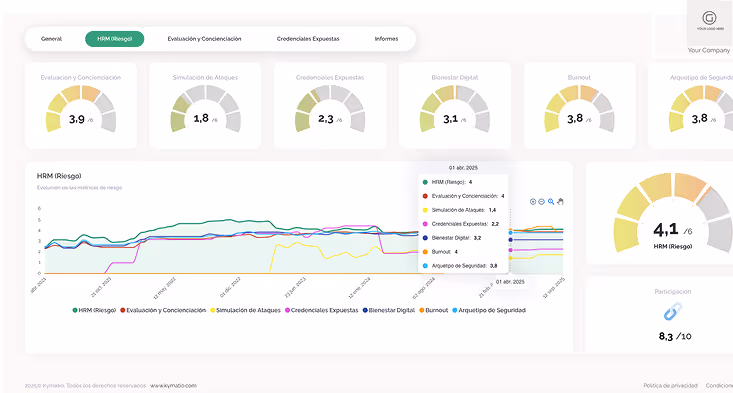Go to the Informes tab
Image resolution: width=733 pixels, height=393 pixels.
tap(386, 39)
